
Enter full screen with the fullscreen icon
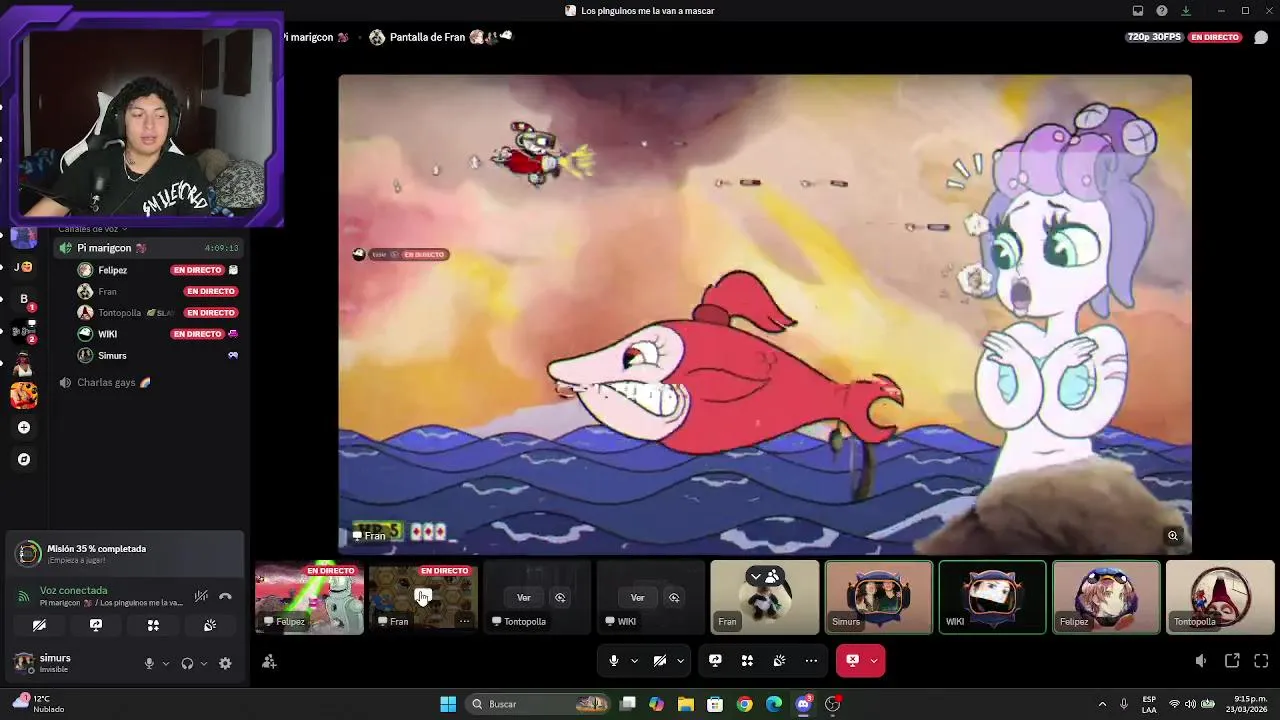coord(1261,661)
